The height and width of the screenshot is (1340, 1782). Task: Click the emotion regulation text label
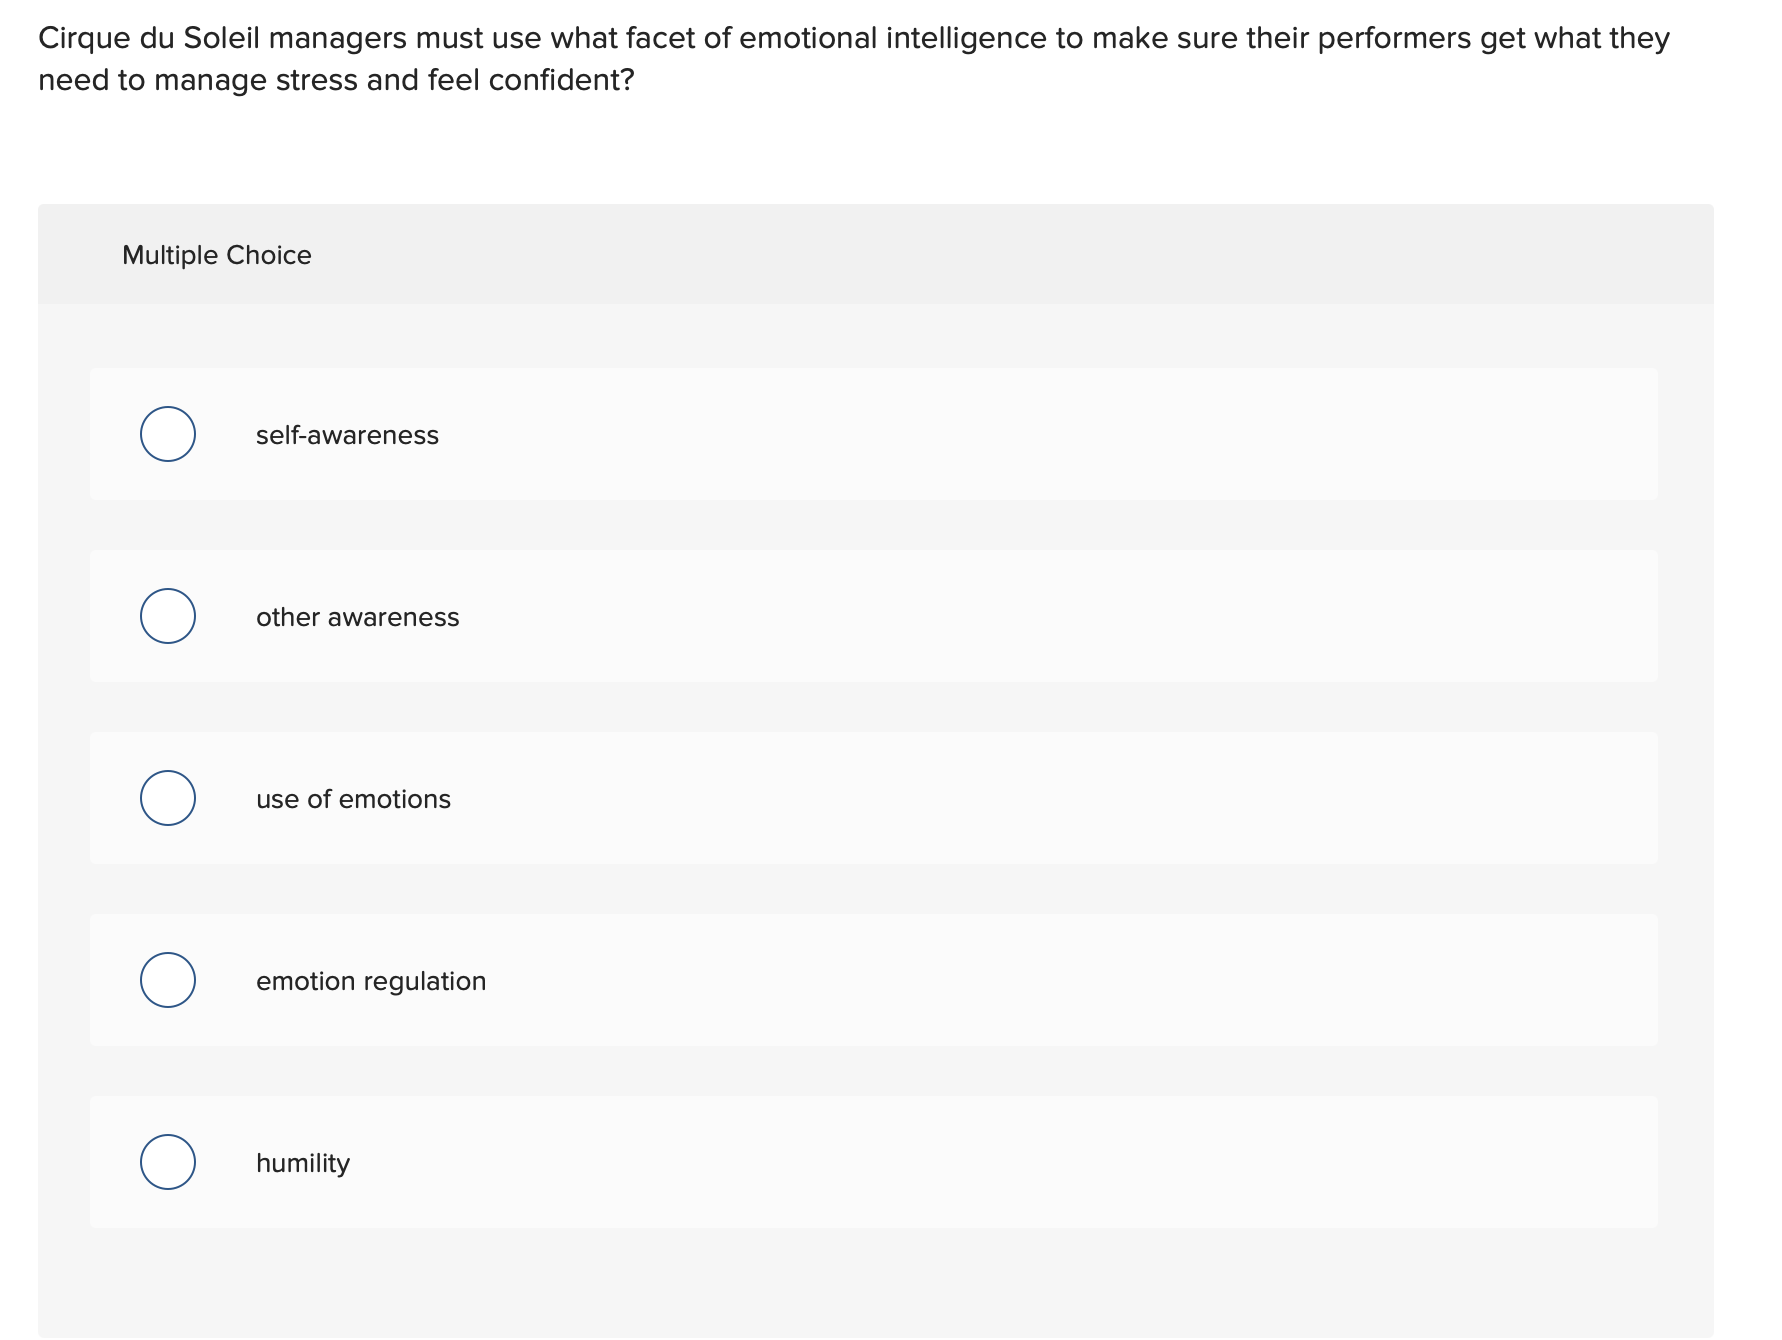(x=371, y=981)
